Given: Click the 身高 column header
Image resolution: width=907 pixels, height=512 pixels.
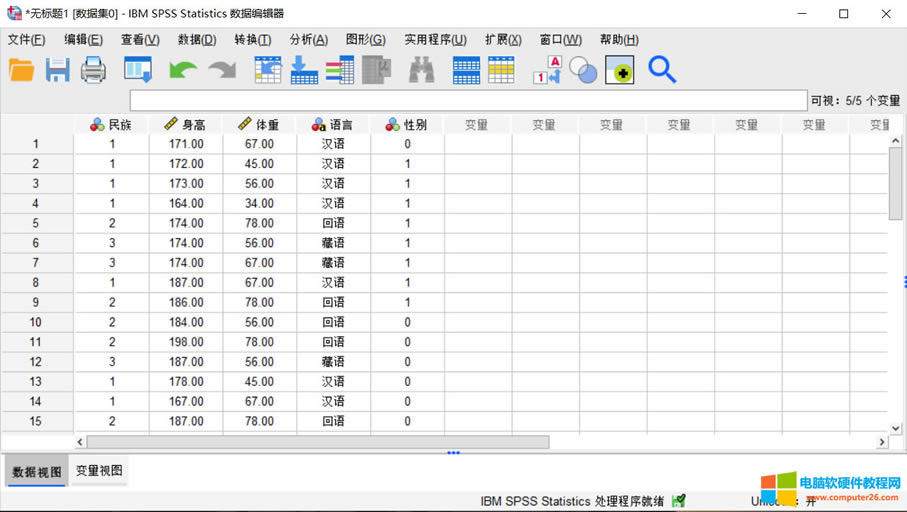Looking at the screenshot, I should [186, 125].
